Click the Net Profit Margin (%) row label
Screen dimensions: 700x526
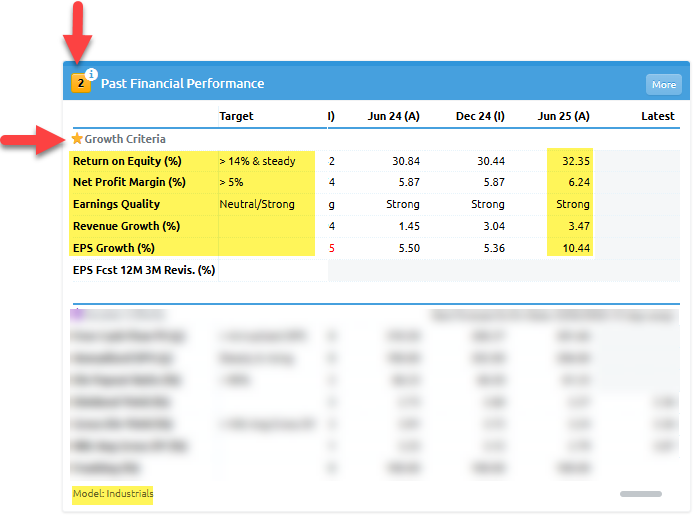pos(129,182)
